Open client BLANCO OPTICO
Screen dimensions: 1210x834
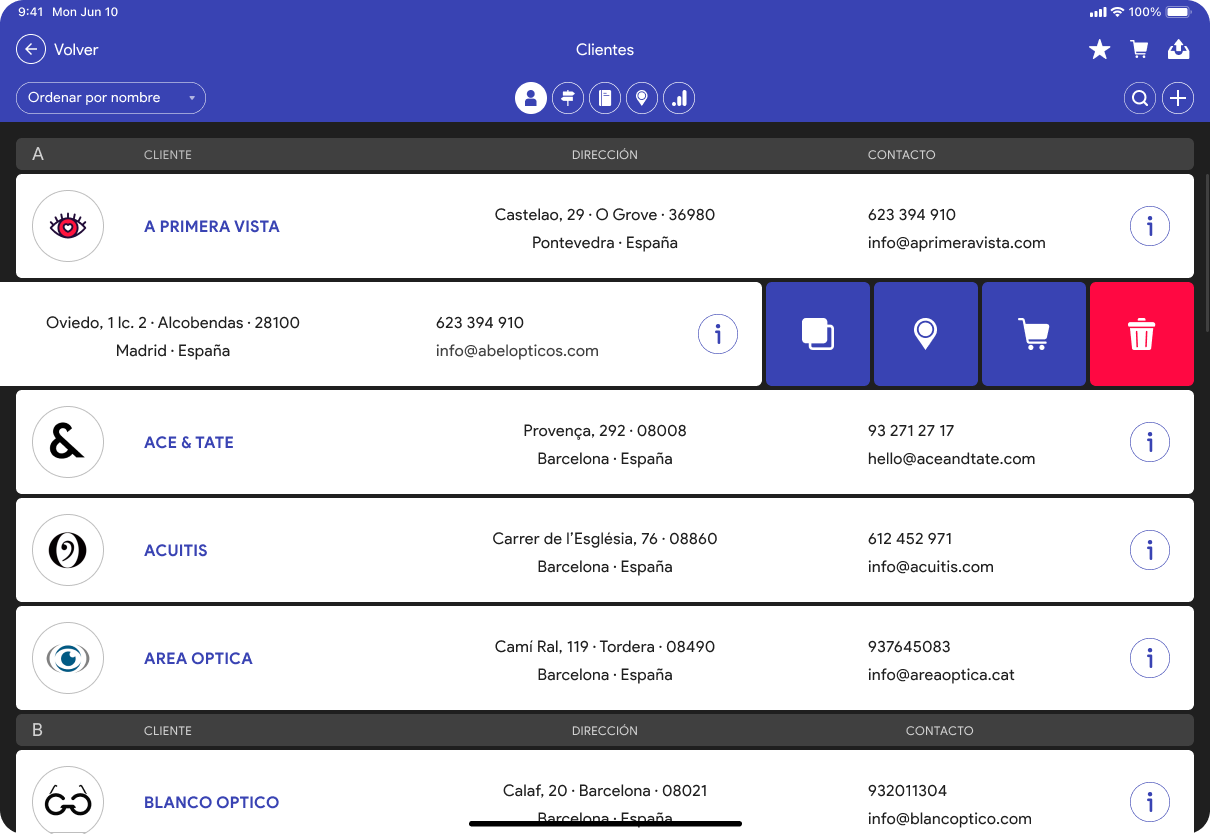coord(212,802)
